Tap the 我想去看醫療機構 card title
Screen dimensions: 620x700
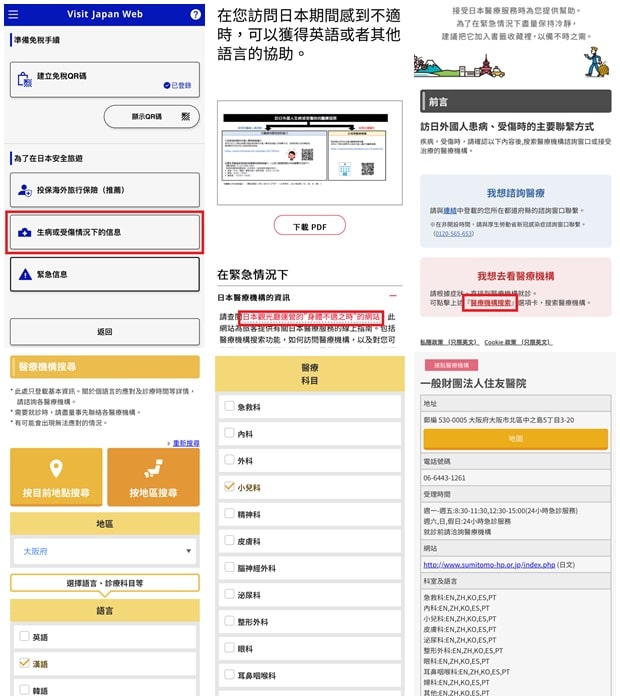[x=516, y=276]
